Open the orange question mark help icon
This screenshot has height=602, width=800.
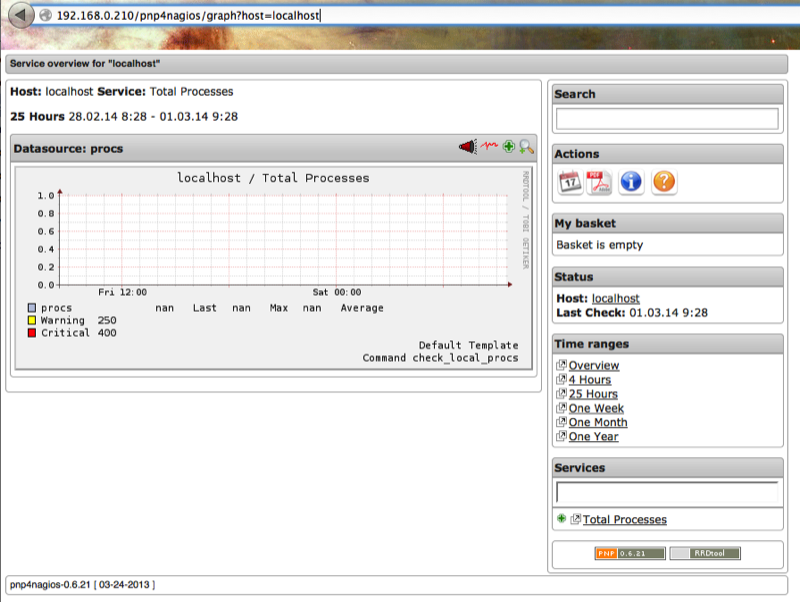(x=663, y=181)
